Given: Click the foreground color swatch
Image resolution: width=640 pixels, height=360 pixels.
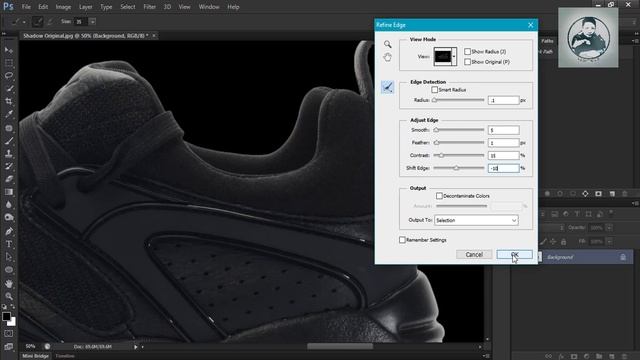Looking at the screenshot, I should (x=6, y=317).
